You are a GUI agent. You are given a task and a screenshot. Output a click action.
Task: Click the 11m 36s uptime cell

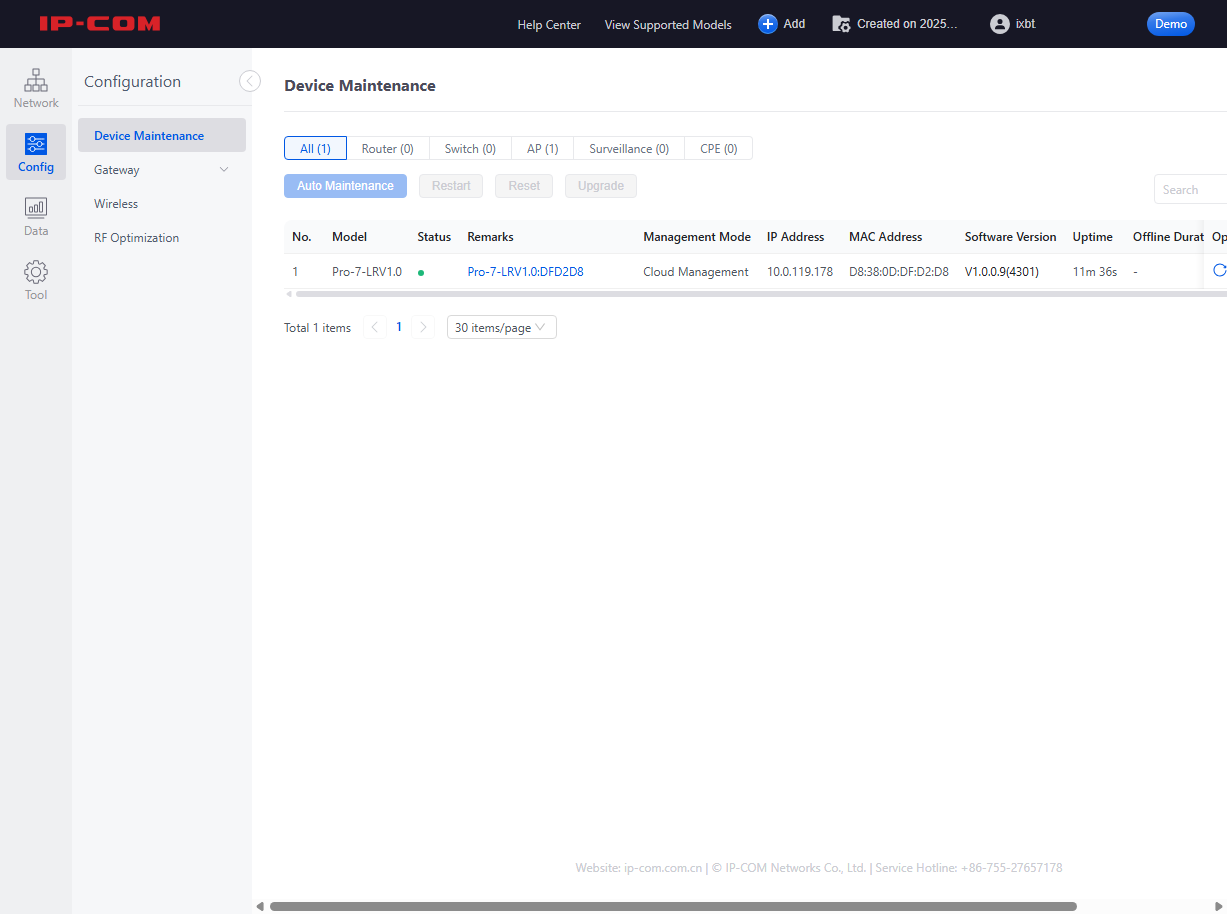click(1095, 272)
